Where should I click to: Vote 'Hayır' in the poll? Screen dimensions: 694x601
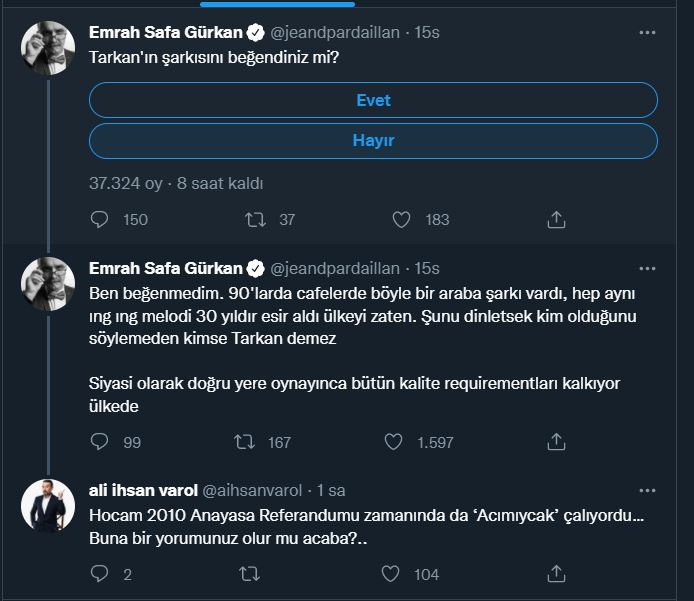373,141
